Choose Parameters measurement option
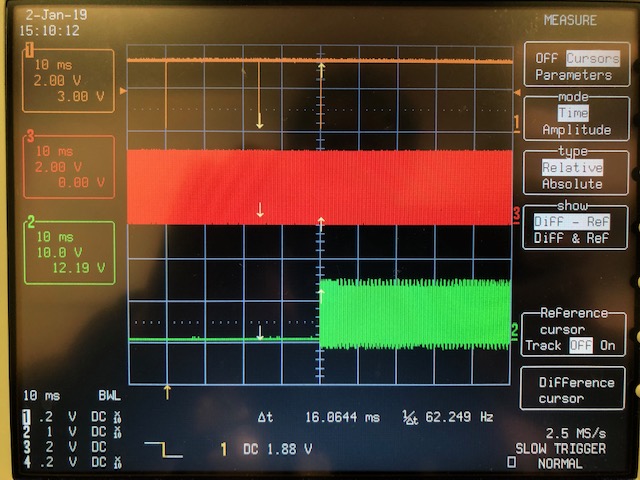640x480 pixels. click(573, 75)
